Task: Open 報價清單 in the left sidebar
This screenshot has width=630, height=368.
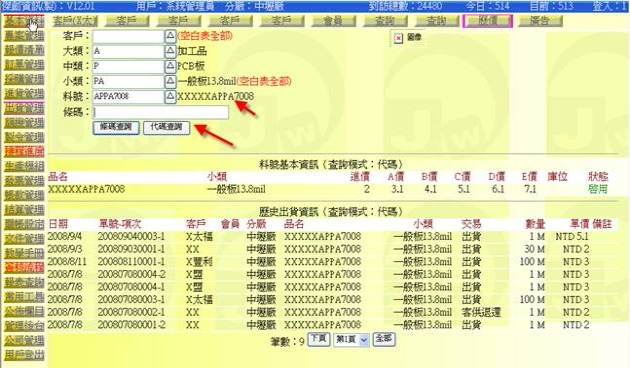Action: 24,50
